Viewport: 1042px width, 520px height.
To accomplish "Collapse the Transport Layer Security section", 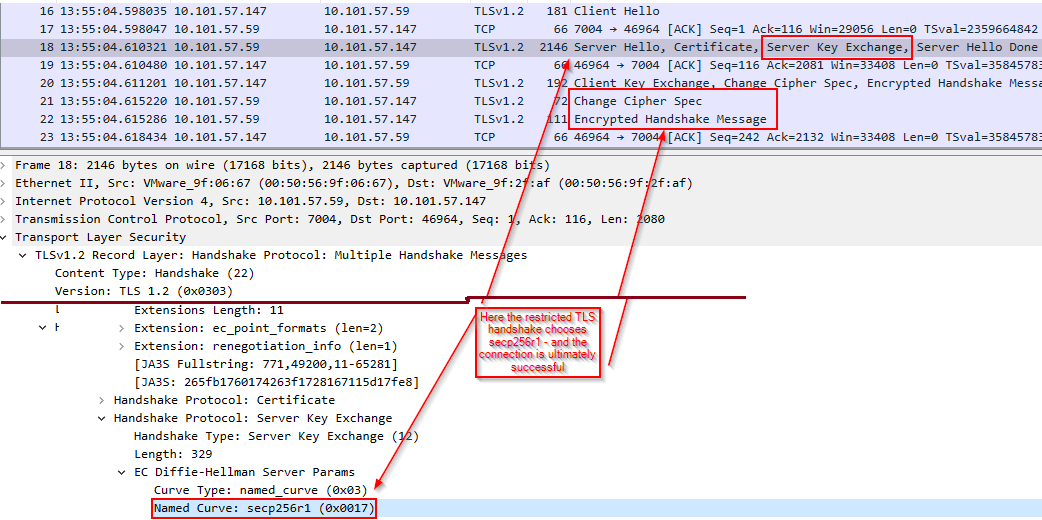I will 5,237.
